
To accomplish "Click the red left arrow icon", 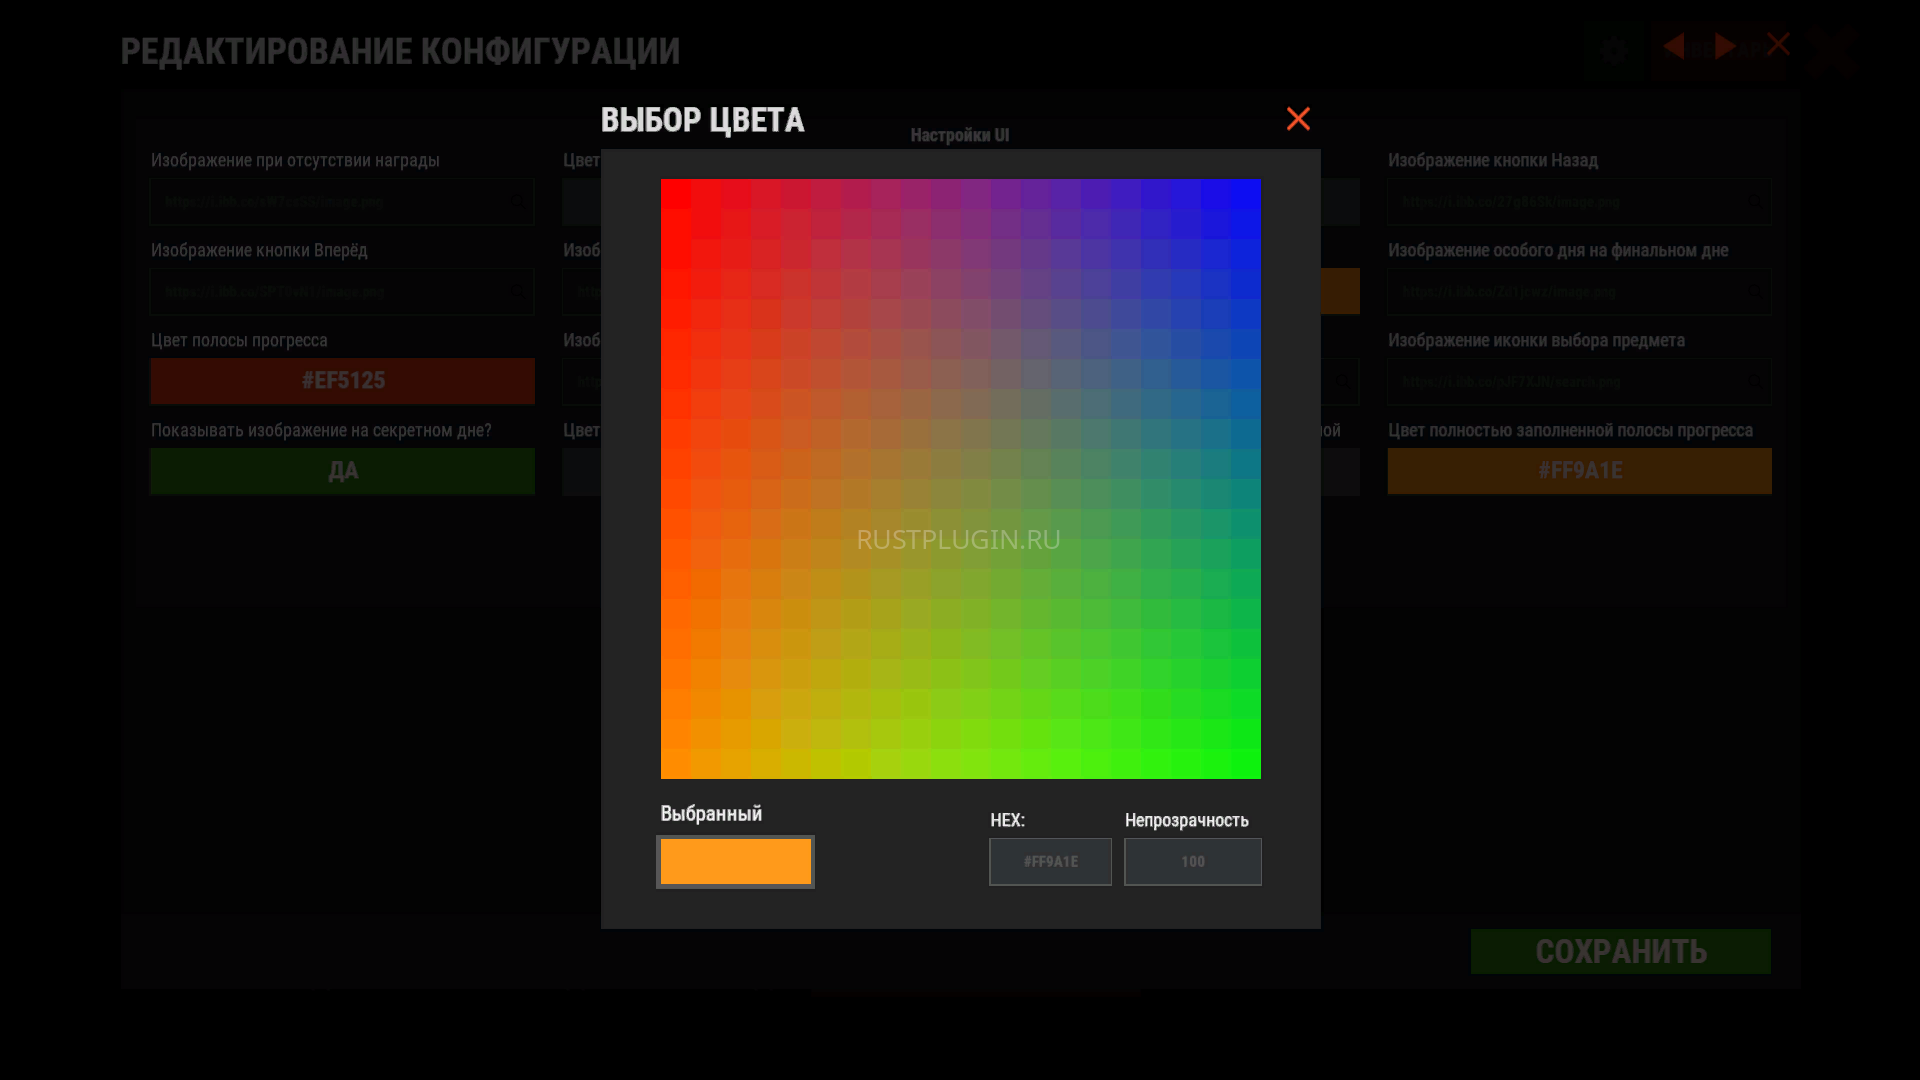I will point(1674,46).
